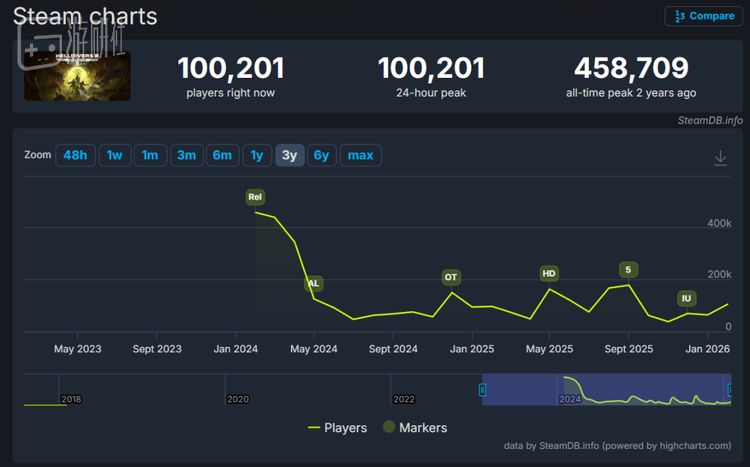750x467 pixels.
Task: Click the Sept 2025 axis label
Action: tap(629, 349)
